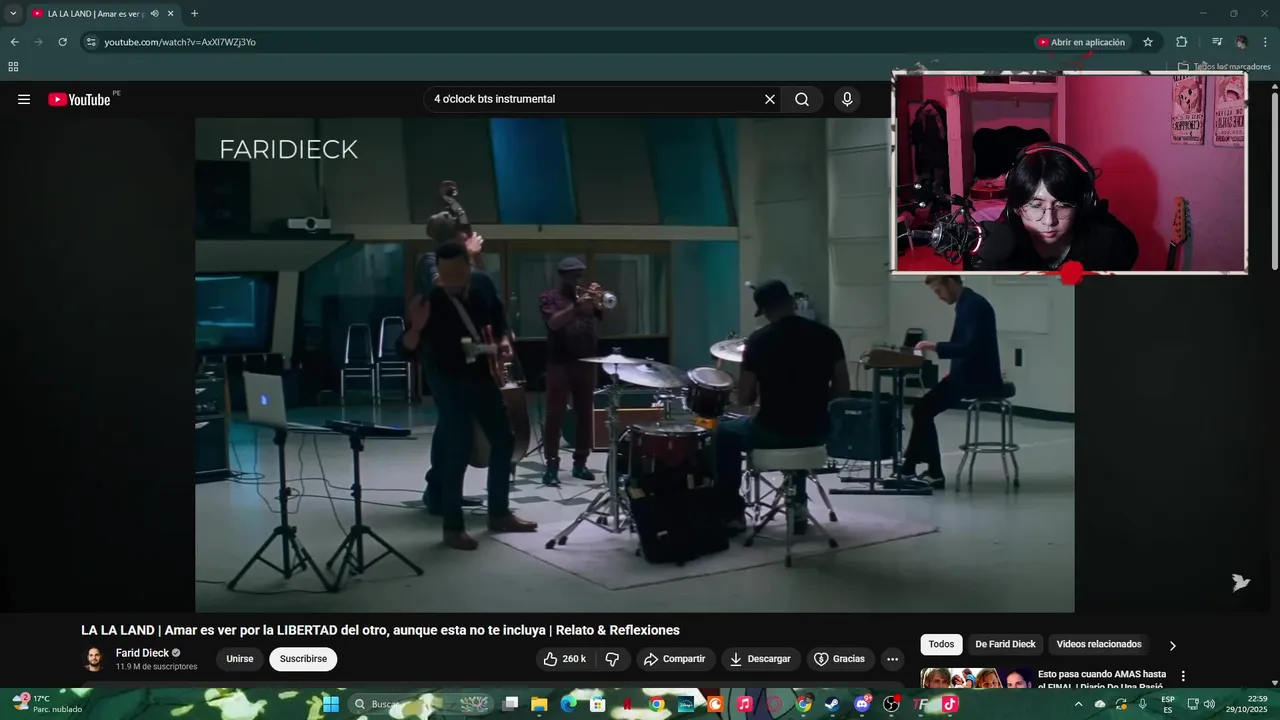Open a new browser tab
The width and height of the screenshot is (1280, 720).
tap(194, 14)
